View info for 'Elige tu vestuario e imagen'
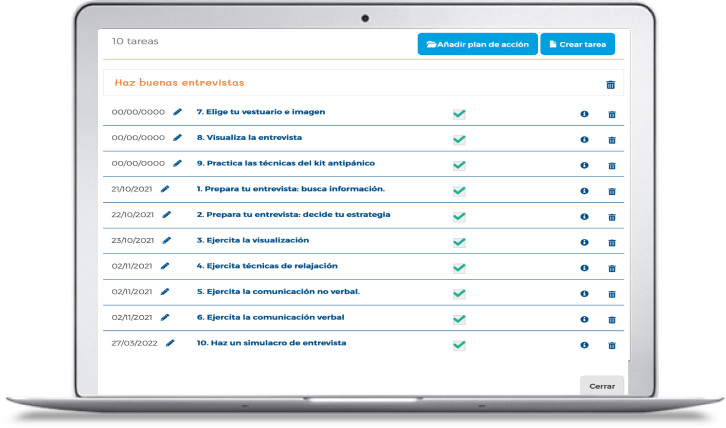726x428 pixels. click(584, 114)
